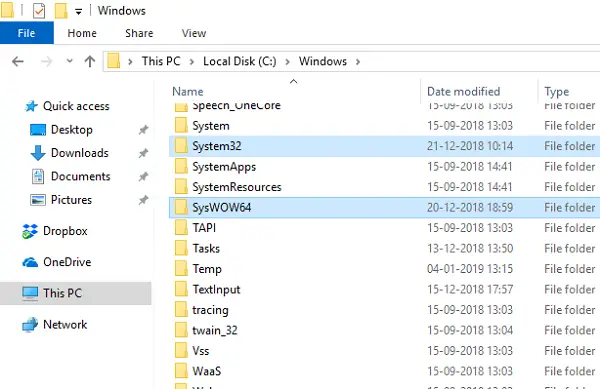Select the SysWOW64 folder row
The height and width of the screenshot is (389, 600).
point(384,208)
